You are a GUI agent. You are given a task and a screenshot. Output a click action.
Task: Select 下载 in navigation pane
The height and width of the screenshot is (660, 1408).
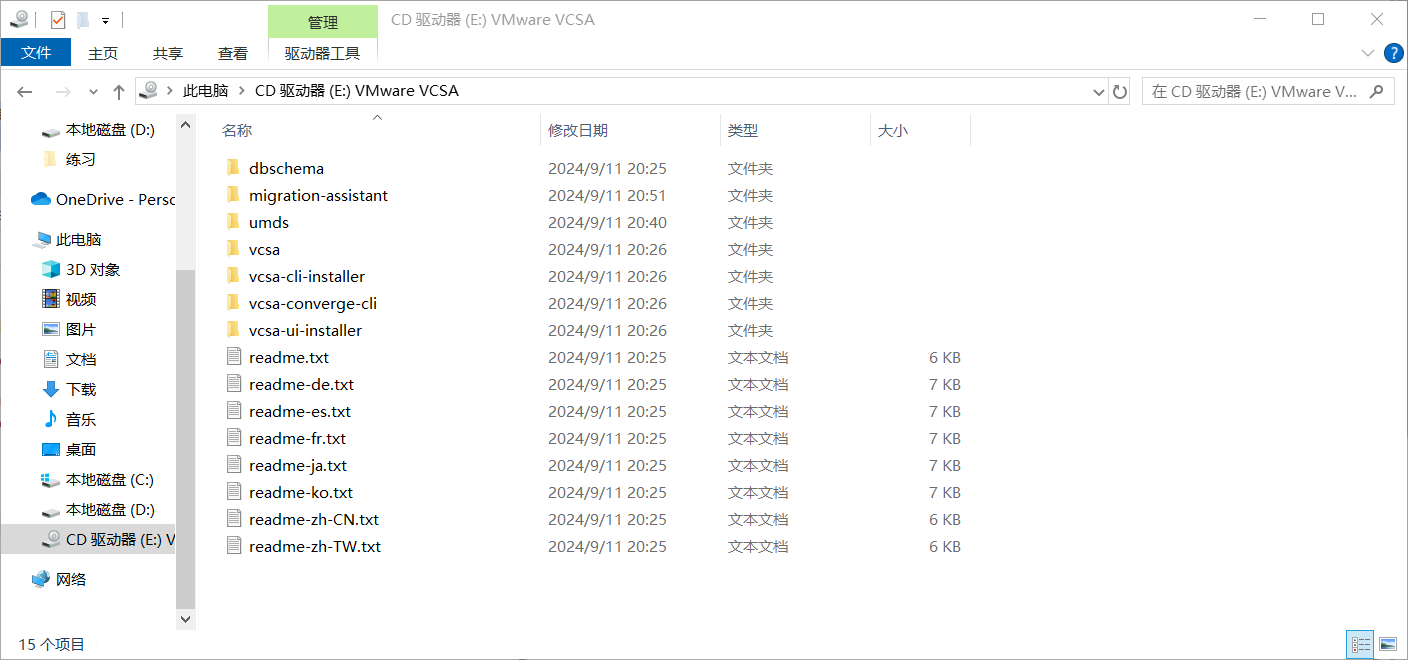point(68,389)
